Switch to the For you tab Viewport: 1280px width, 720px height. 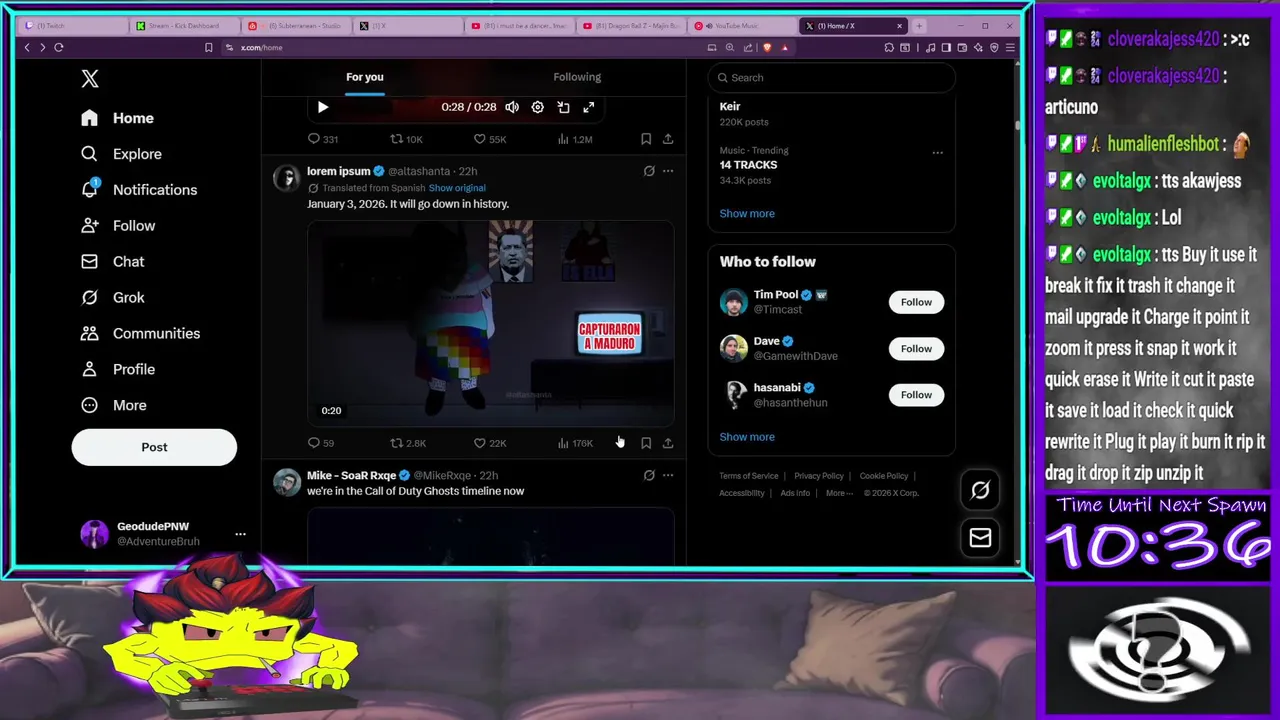(x=365, y=77)
